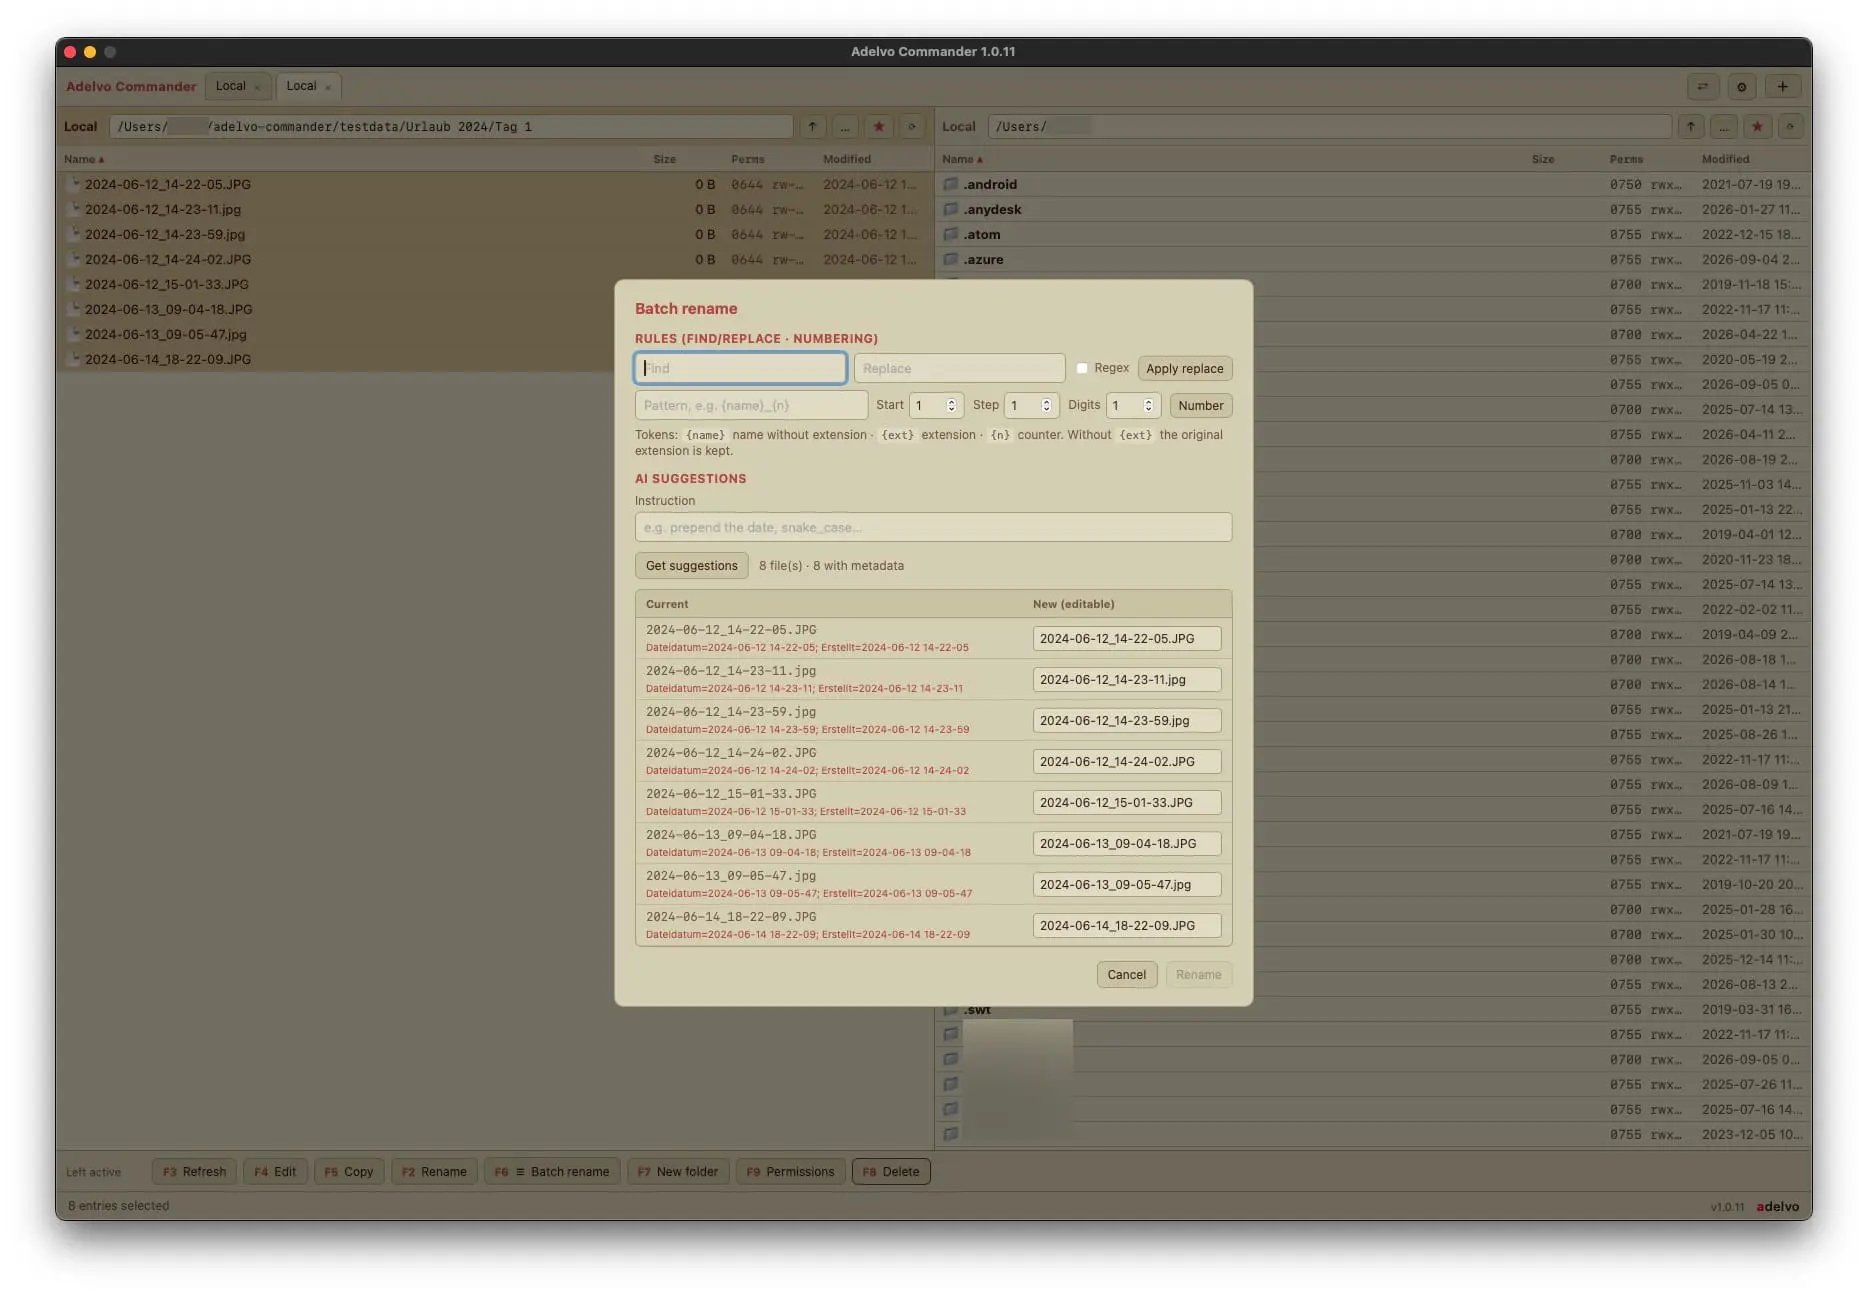The height and width of the screenshot is (1294, 1868).
Task: Go up one folder in left pane
Action: [x=812, y=127]
